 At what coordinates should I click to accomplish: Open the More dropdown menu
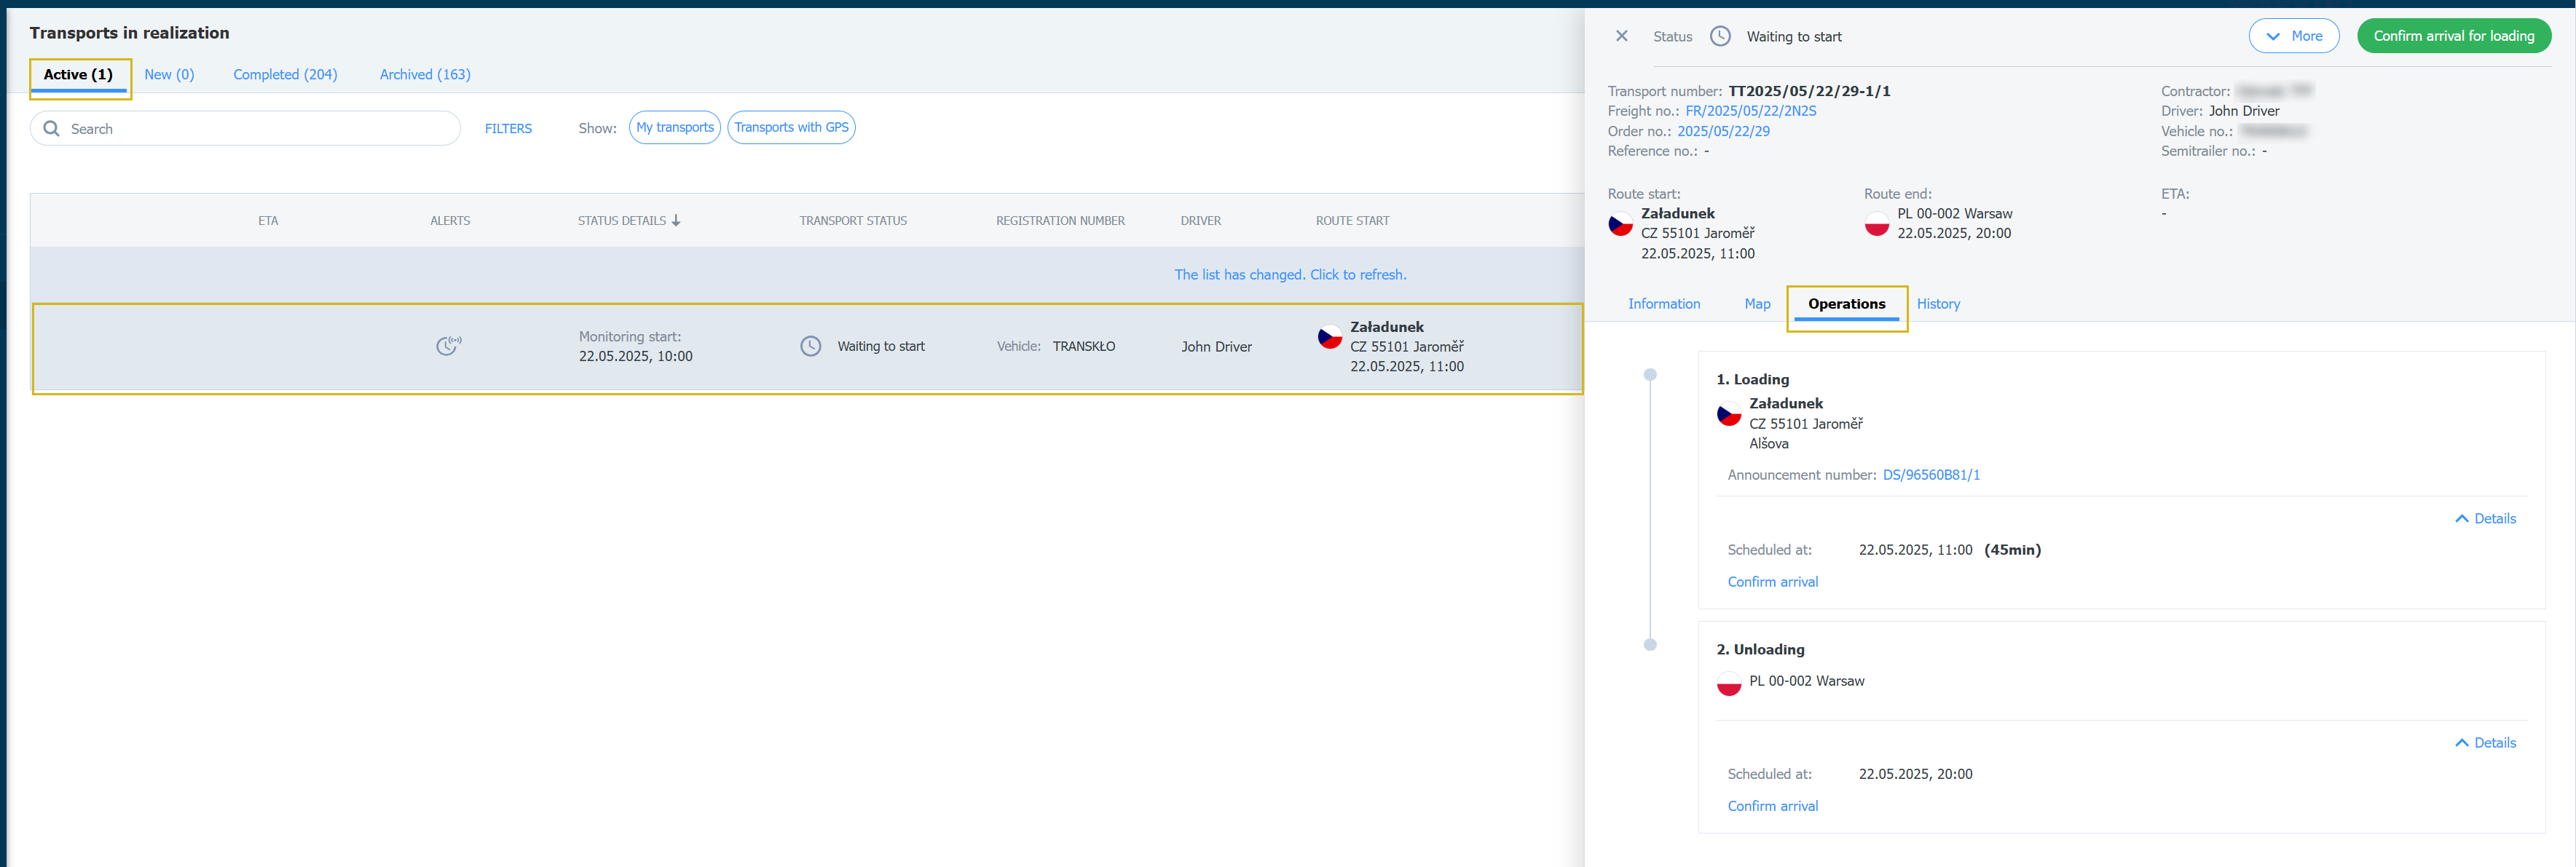click(2293, 36)
